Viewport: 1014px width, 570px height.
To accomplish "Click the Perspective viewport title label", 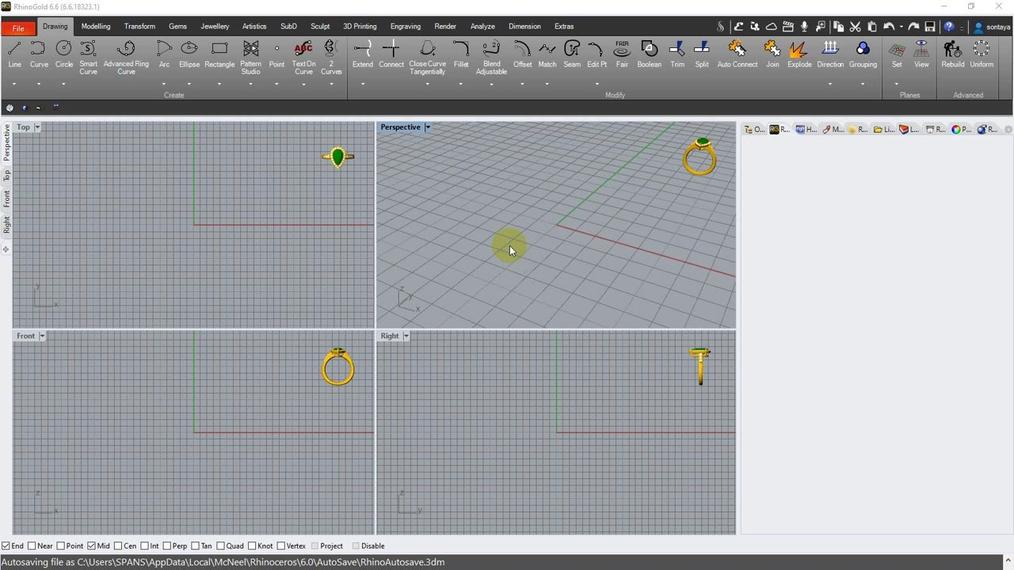I will click(400, 127).
